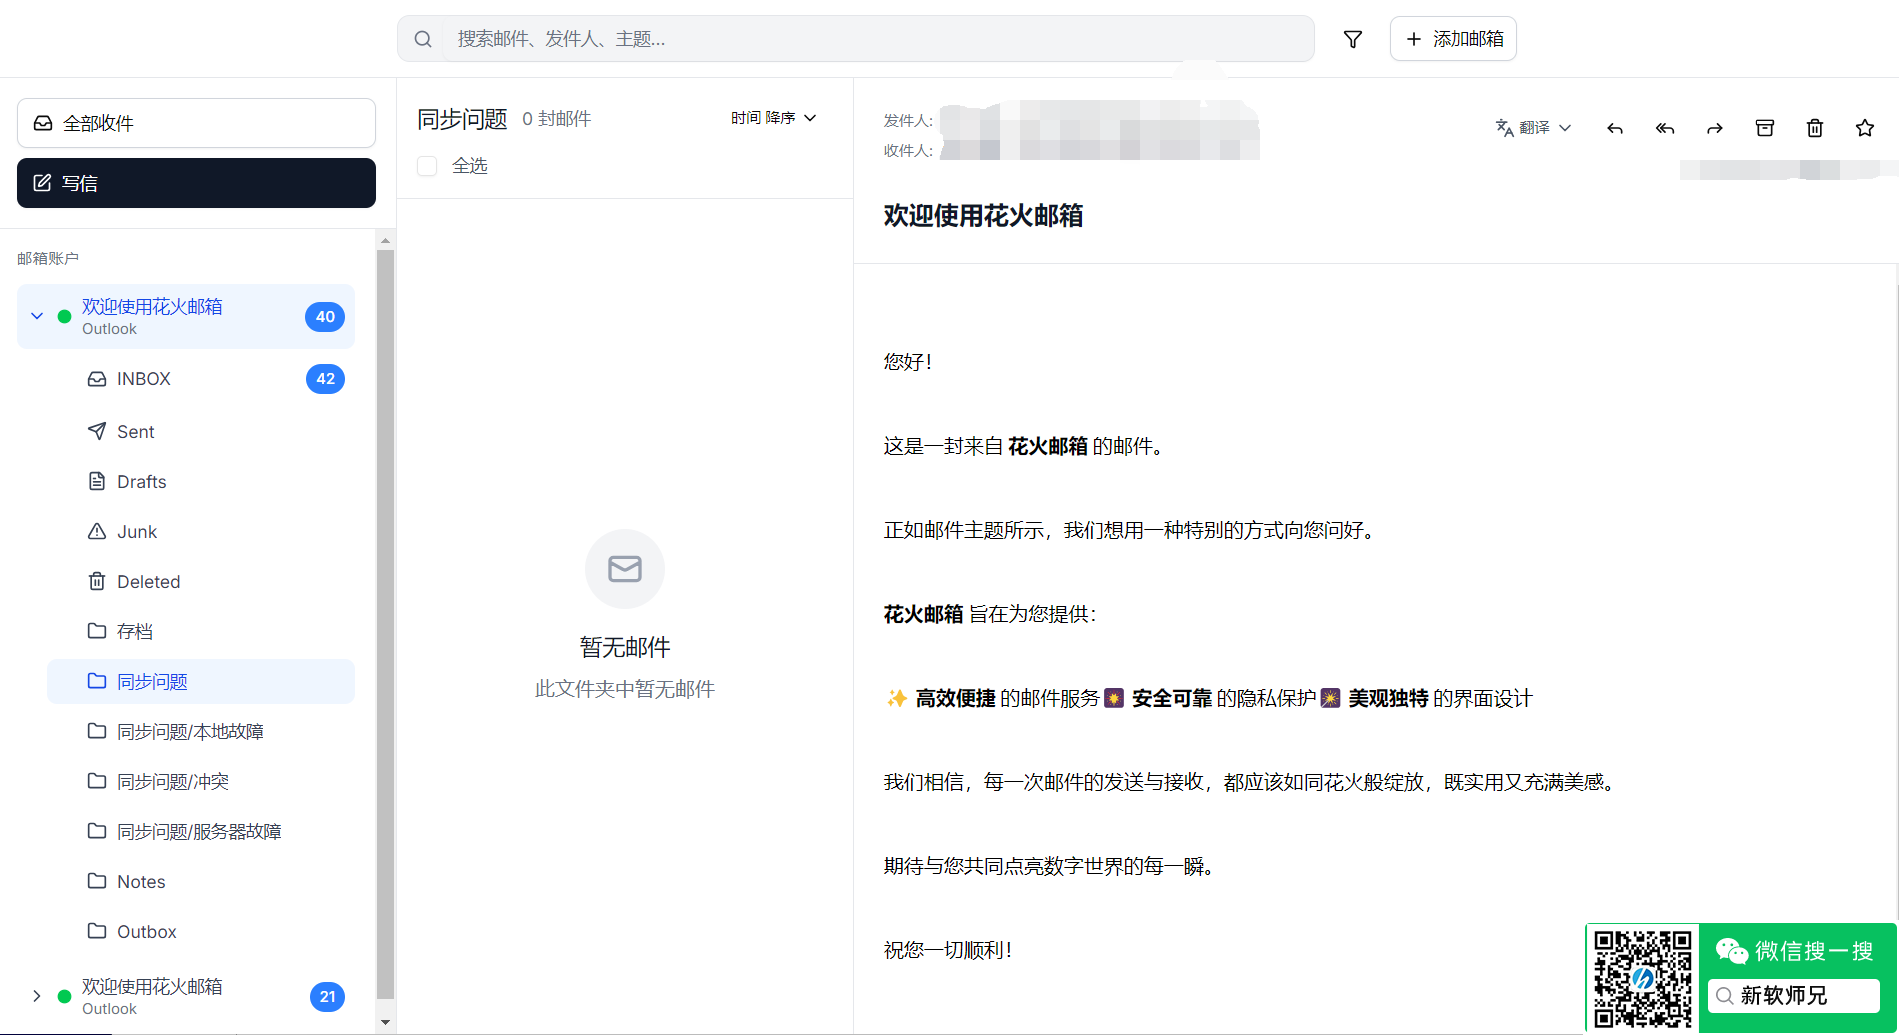Tick the 全选 select-all checkbox
Image resolution: width=1899 pixels, height=1035 pixels.
pos(427,166)
